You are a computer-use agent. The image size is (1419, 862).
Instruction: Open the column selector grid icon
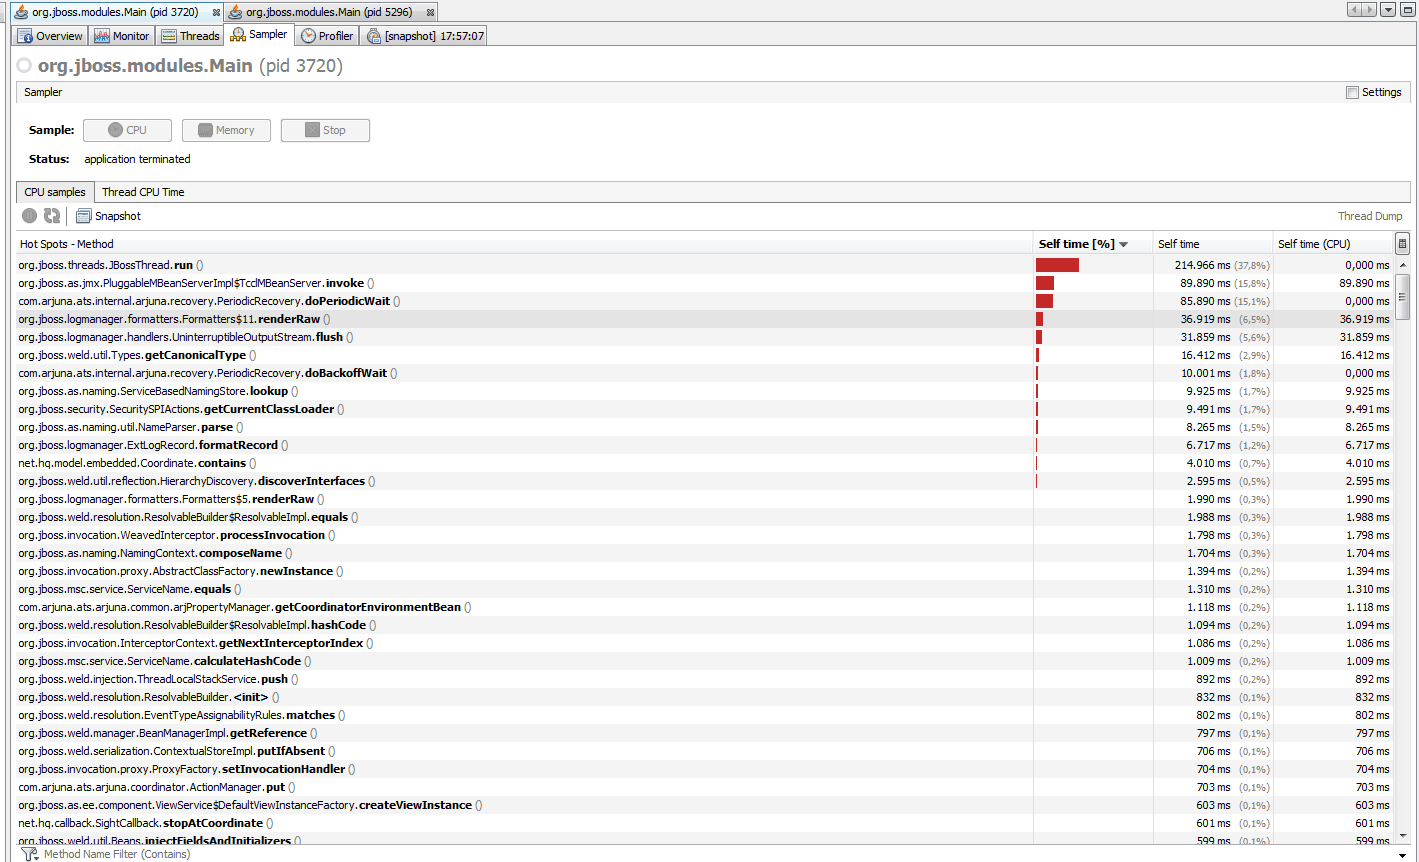[1402, 243]
